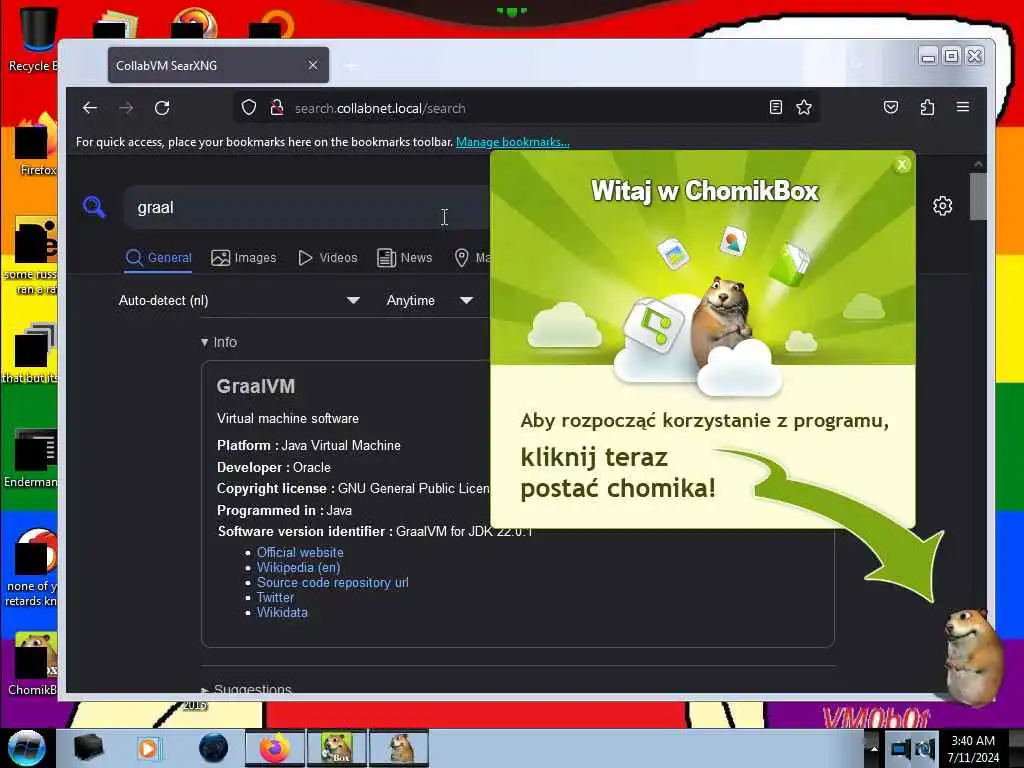Open the ChomikBox desktop shortcut
This screenshot has width=1024, height=768.
pos(34,663)
